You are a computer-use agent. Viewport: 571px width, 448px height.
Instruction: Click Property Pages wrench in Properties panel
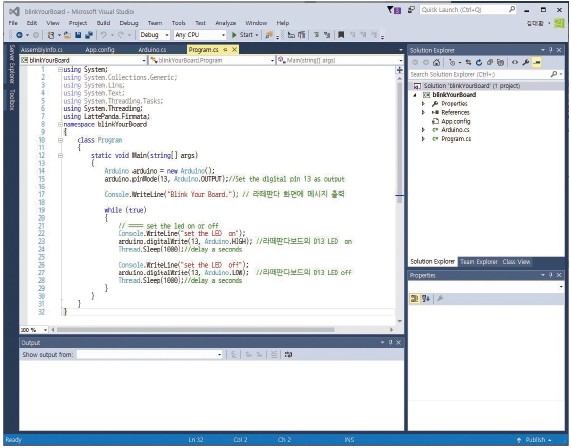click(440, 299)
